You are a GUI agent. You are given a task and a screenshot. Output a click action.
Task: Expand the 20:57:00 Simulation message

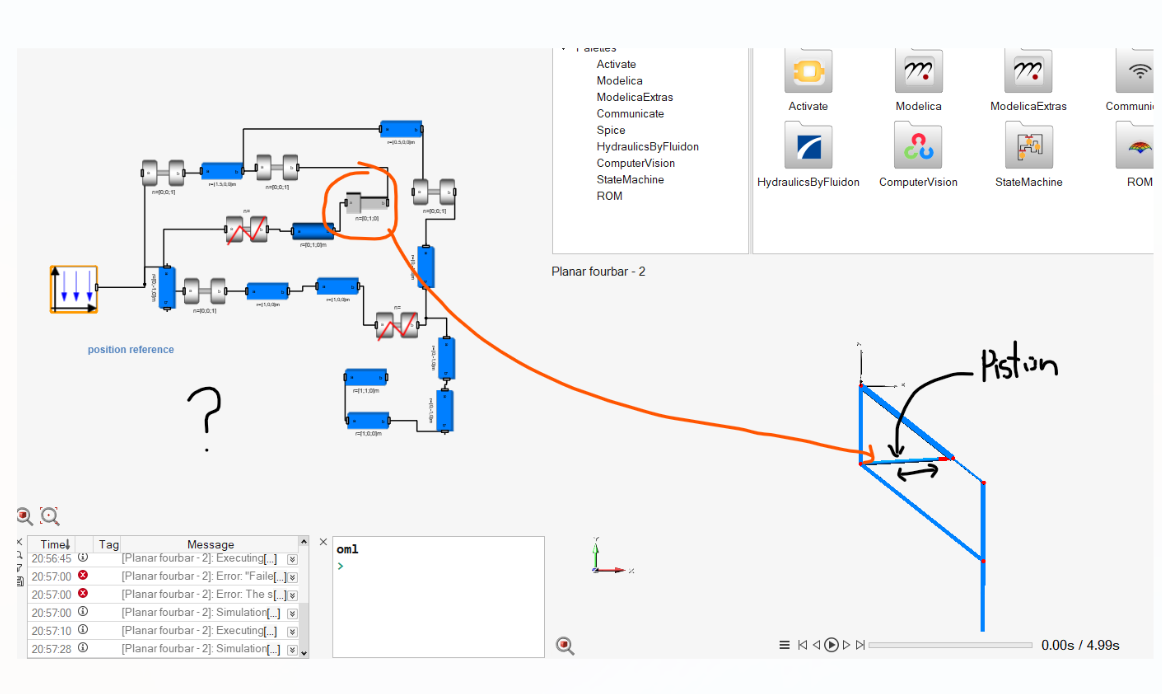coord(292,613)
